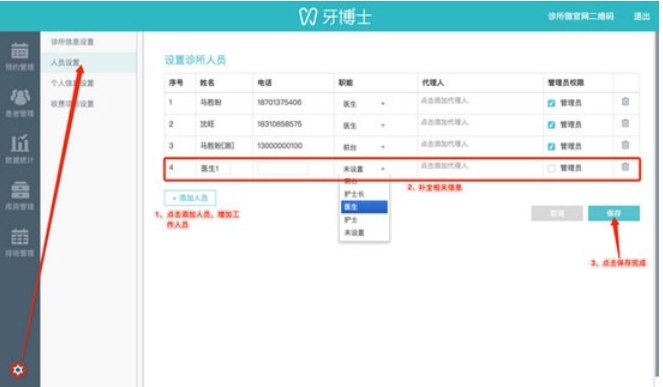This screenshot has height=387, width=663.
Task: Delete row 1 马胜盼 with trash icon
Action: [625, 102]
